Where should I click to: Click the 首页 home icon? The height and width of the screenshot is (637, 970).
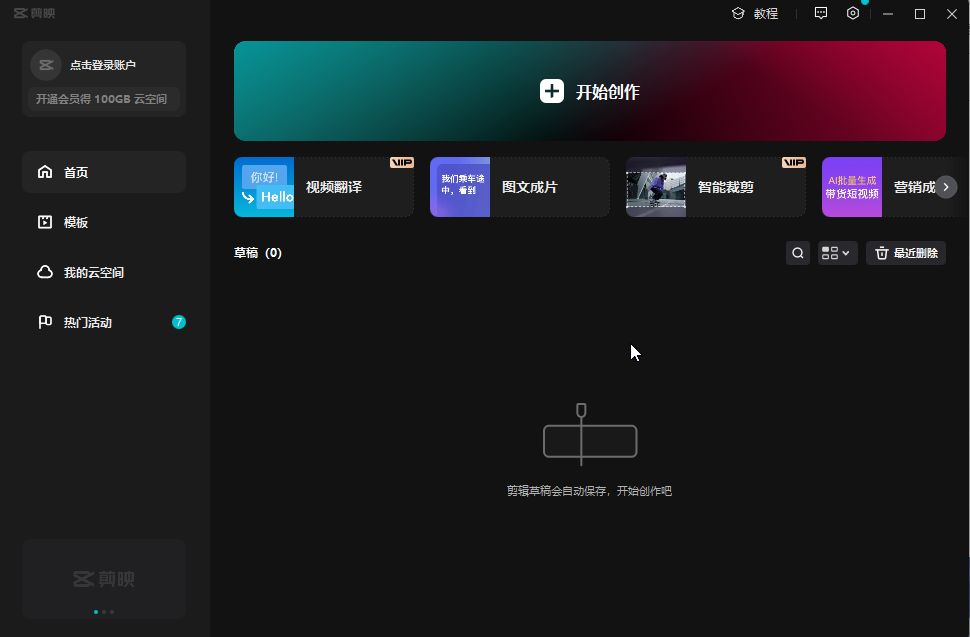pyautogui.click(x=45, y=172)
